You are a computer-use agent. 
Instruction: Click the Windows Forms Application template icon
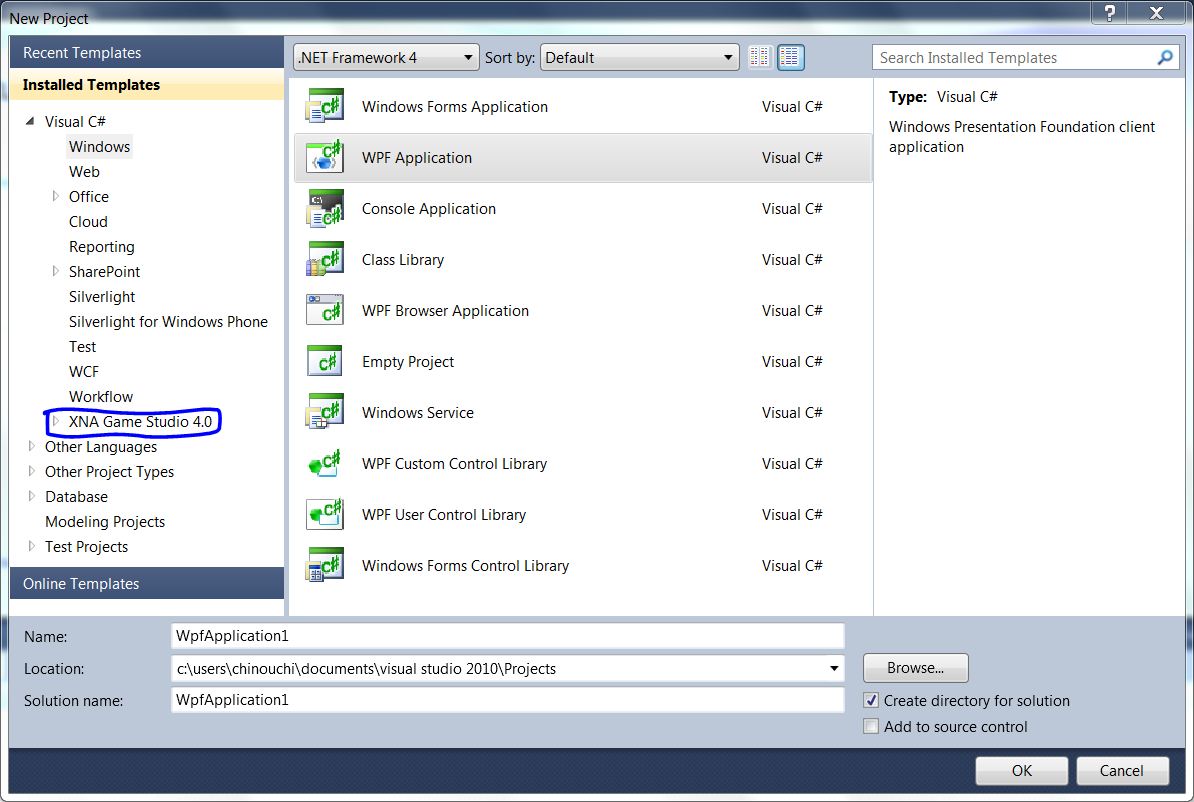(x=325, y=107)
